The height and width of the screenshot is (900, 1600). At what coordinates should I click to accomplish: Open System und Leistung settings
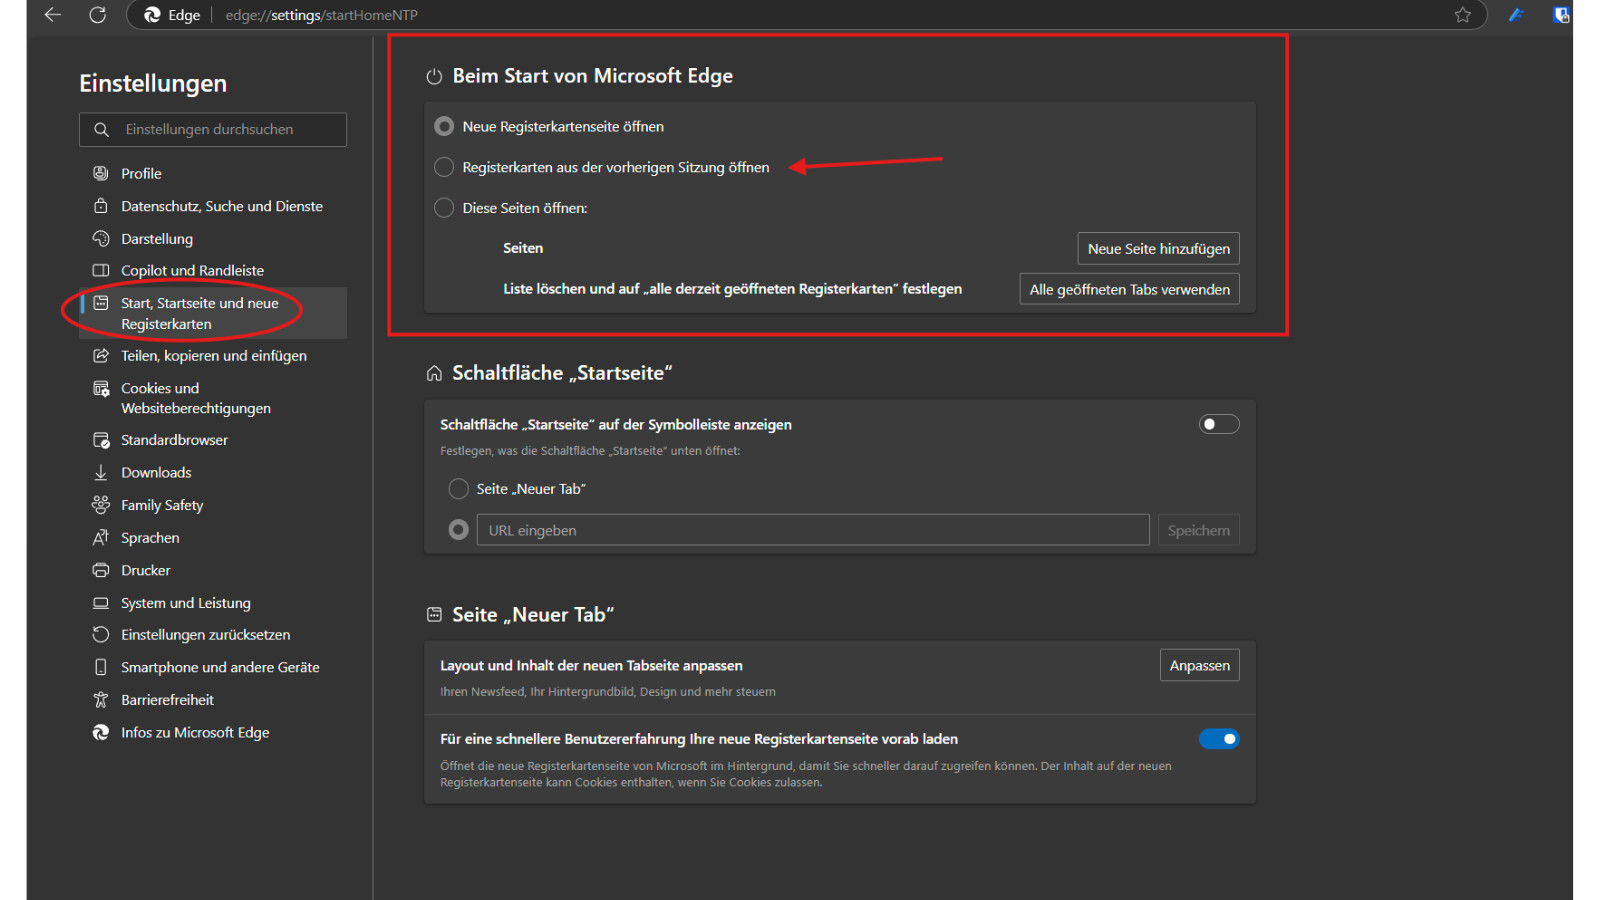pos(186,603)
